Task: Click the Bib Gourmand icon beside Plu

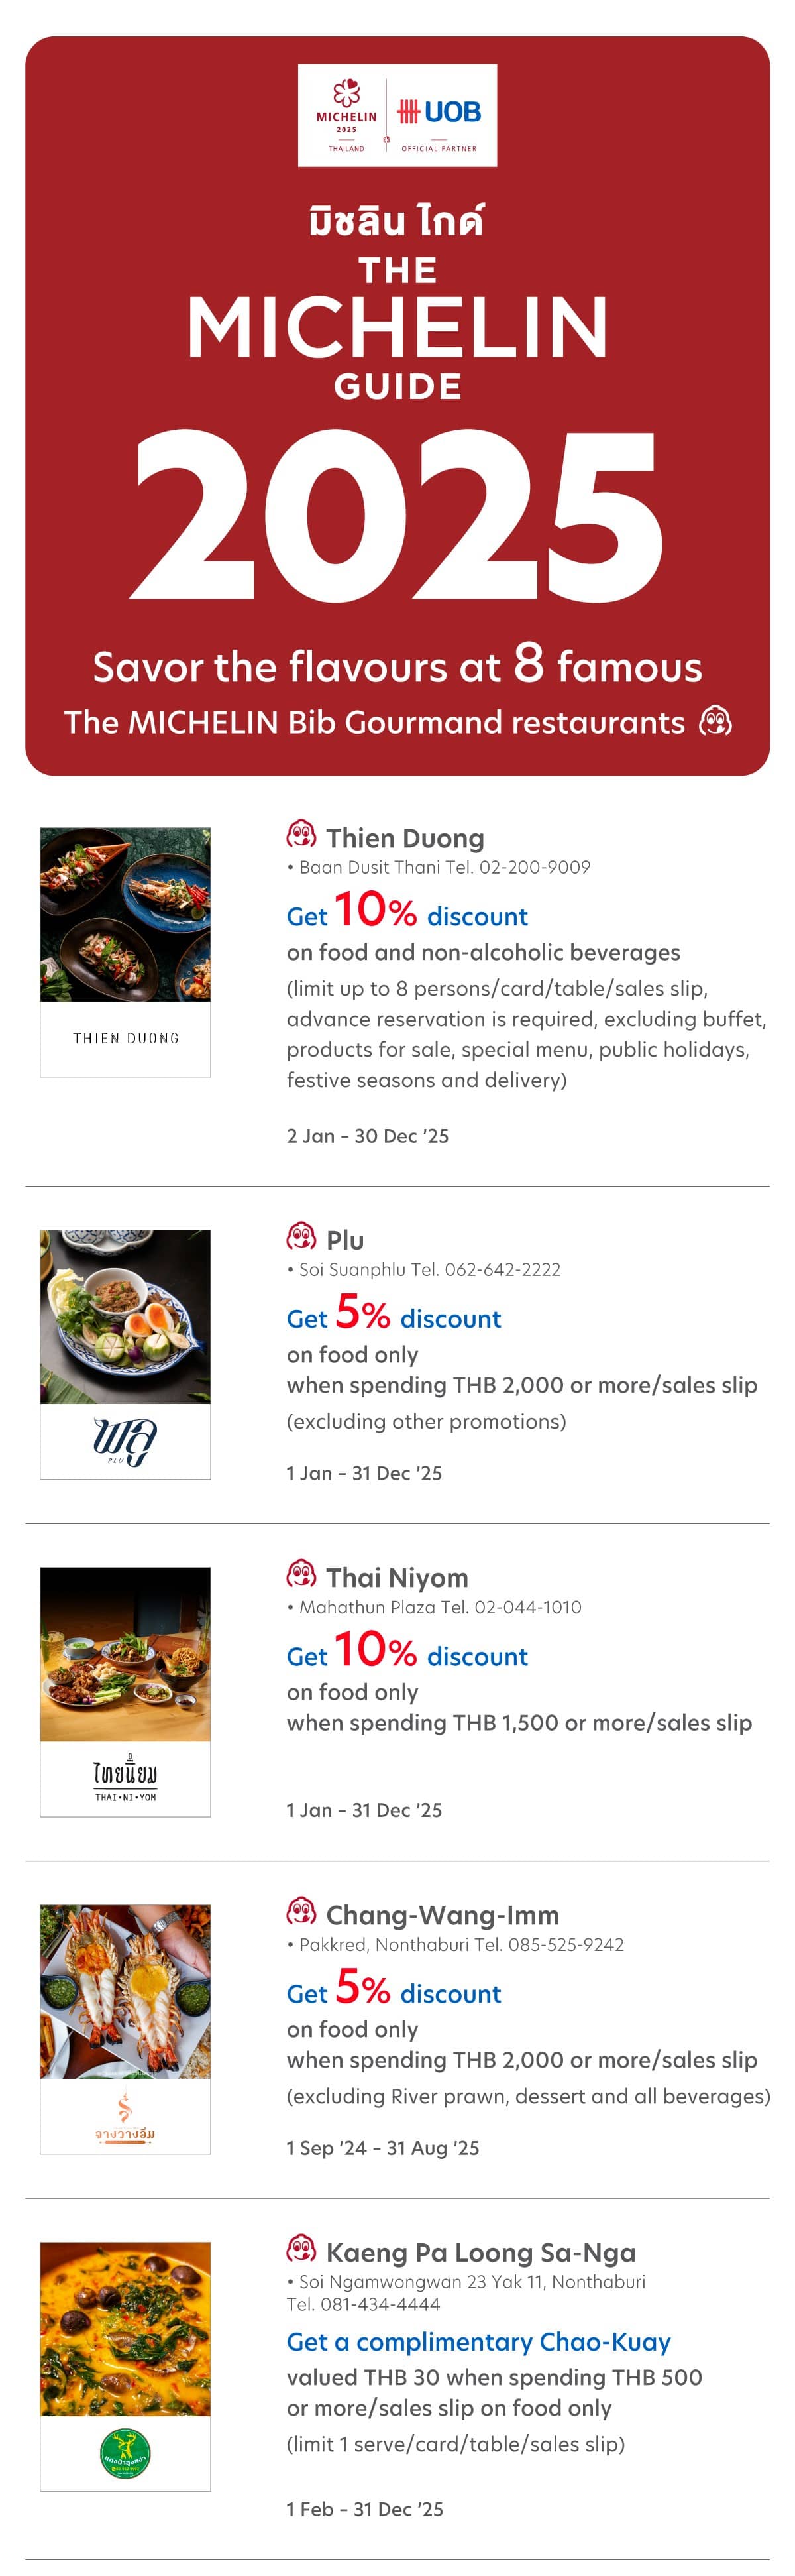Action: 301,1236
